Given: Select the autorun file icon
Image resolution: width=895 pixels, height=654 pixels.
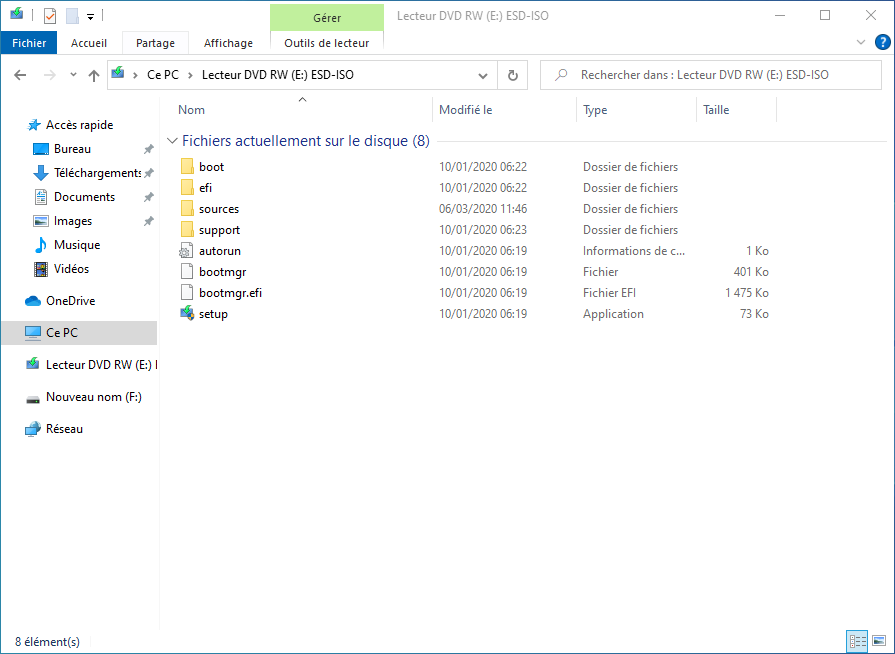Looking at the screenshot, I should click(186, 251).
